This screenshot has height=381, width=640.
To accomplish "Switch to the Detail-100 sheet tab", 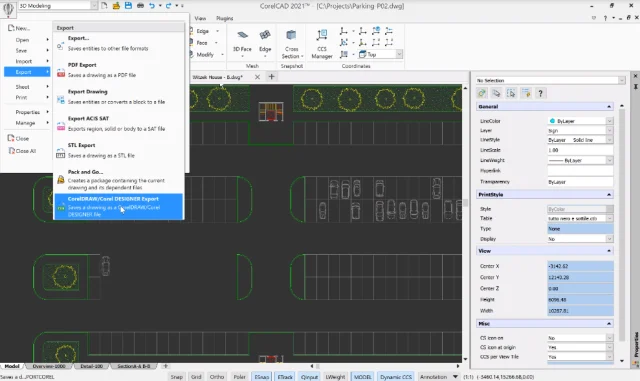I will coord(91,366).
